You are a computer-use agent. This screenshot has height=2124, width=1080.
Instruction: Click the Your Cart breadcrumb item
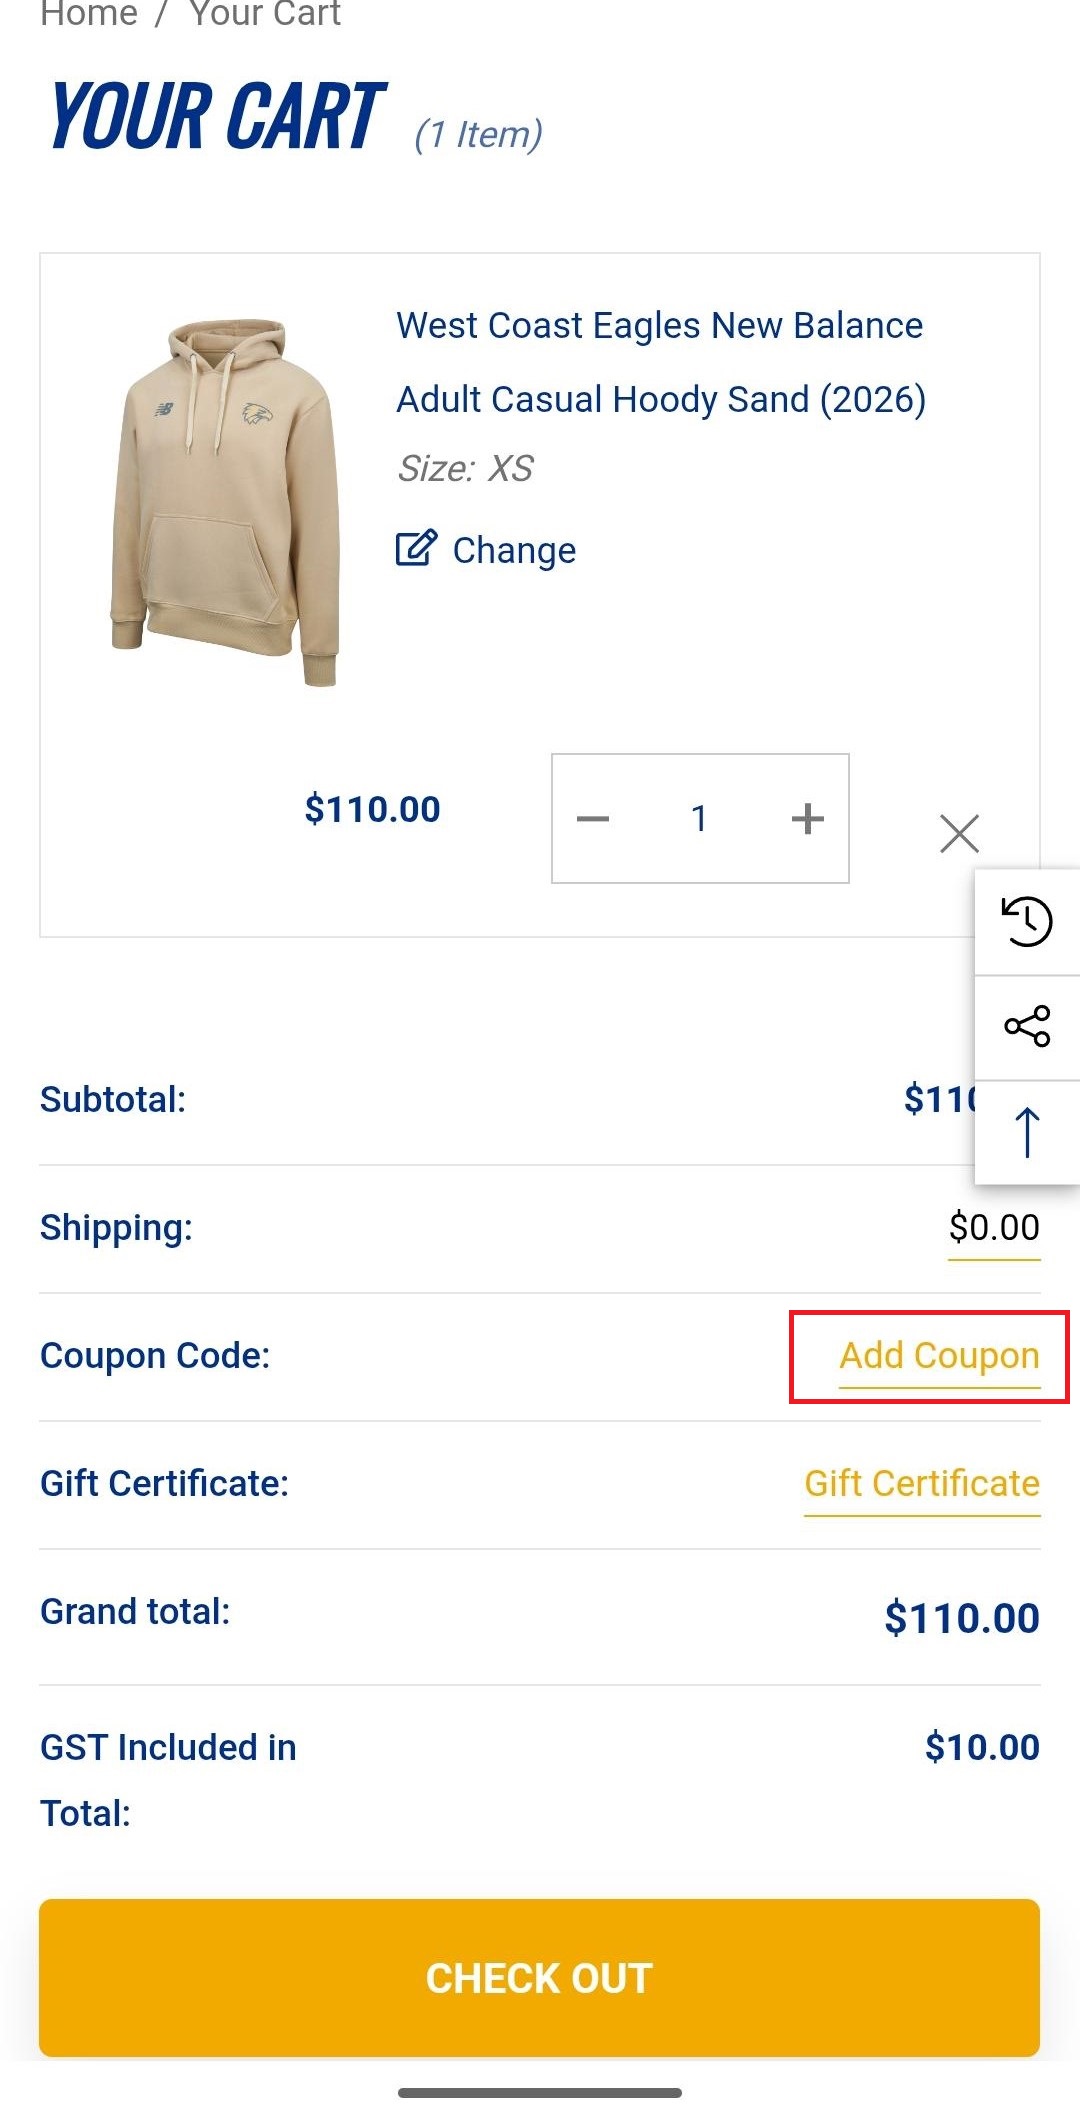265,14
